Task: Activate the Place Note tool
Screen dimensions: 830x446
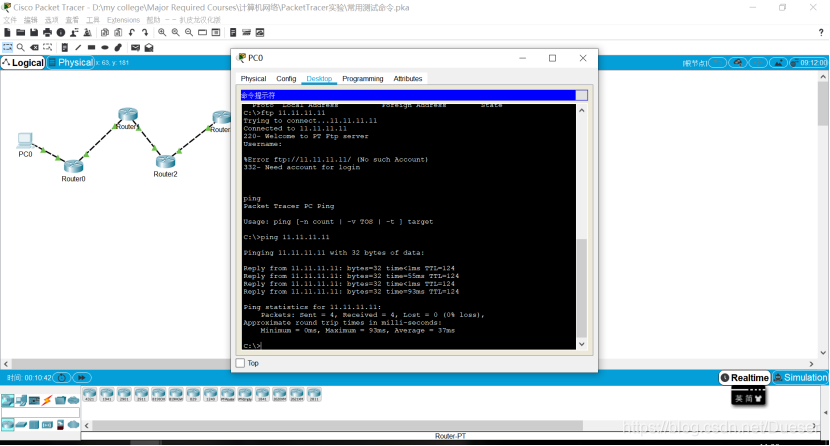Action: pos(65,48)
